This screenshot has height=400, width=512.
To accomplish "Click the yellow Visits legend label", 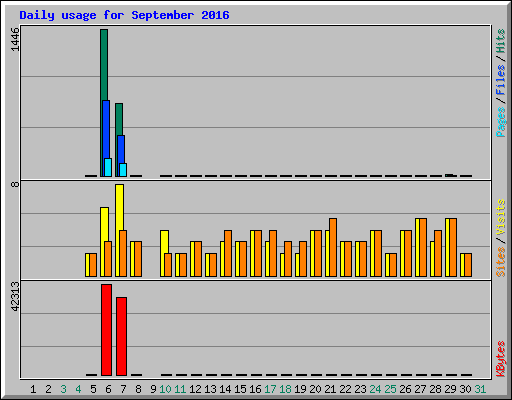I will click(x=500, y=218).
